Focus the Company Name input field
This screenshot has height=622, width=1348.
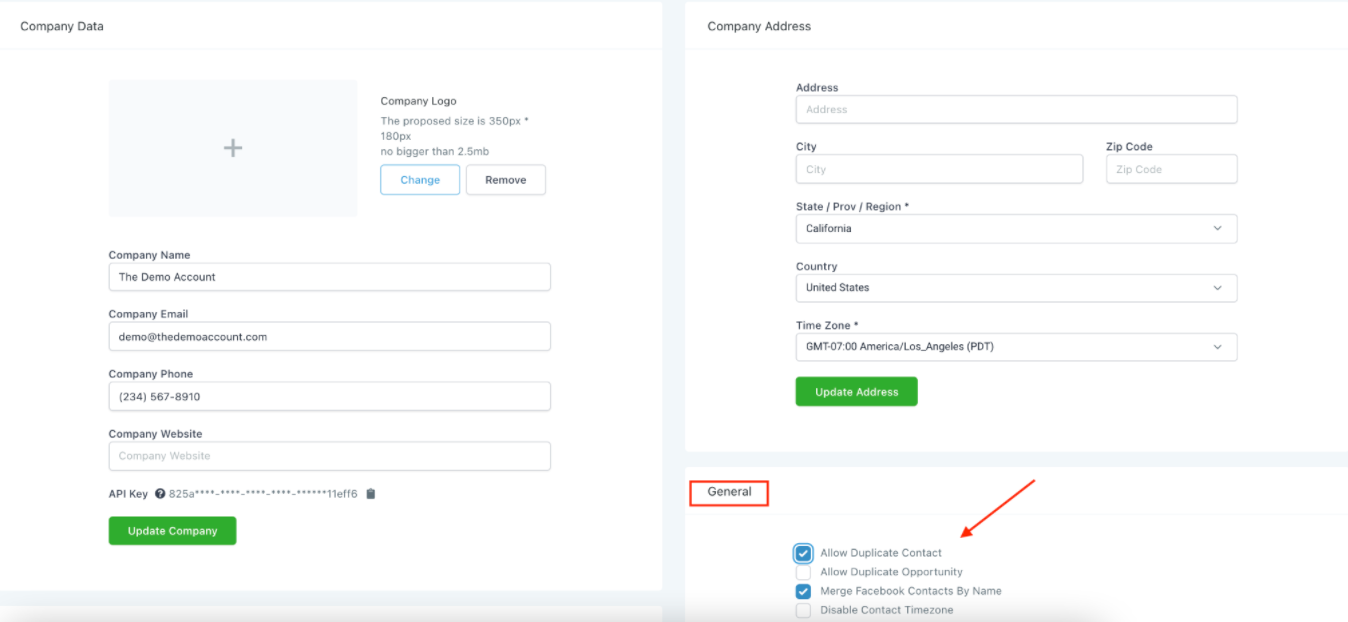329,277
